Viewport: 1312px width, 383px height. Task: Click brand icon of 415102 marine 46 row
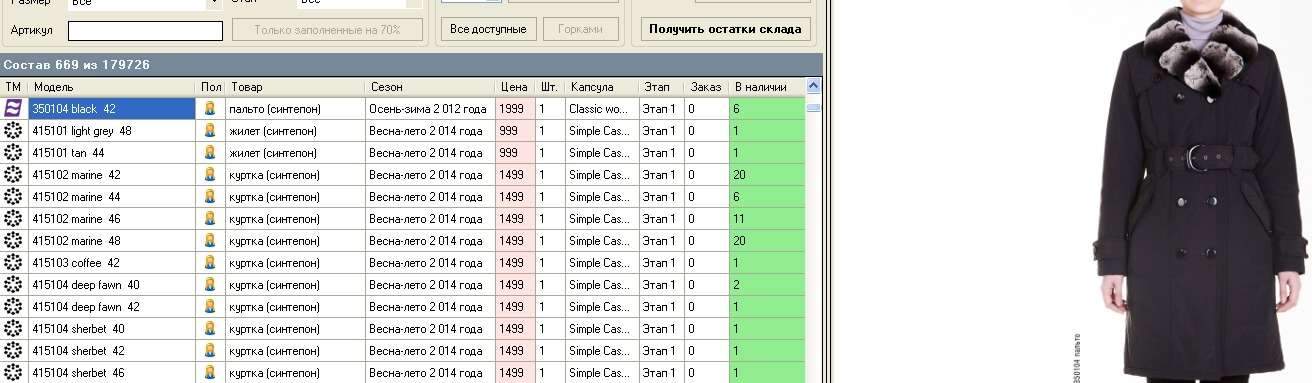[13, 218]
